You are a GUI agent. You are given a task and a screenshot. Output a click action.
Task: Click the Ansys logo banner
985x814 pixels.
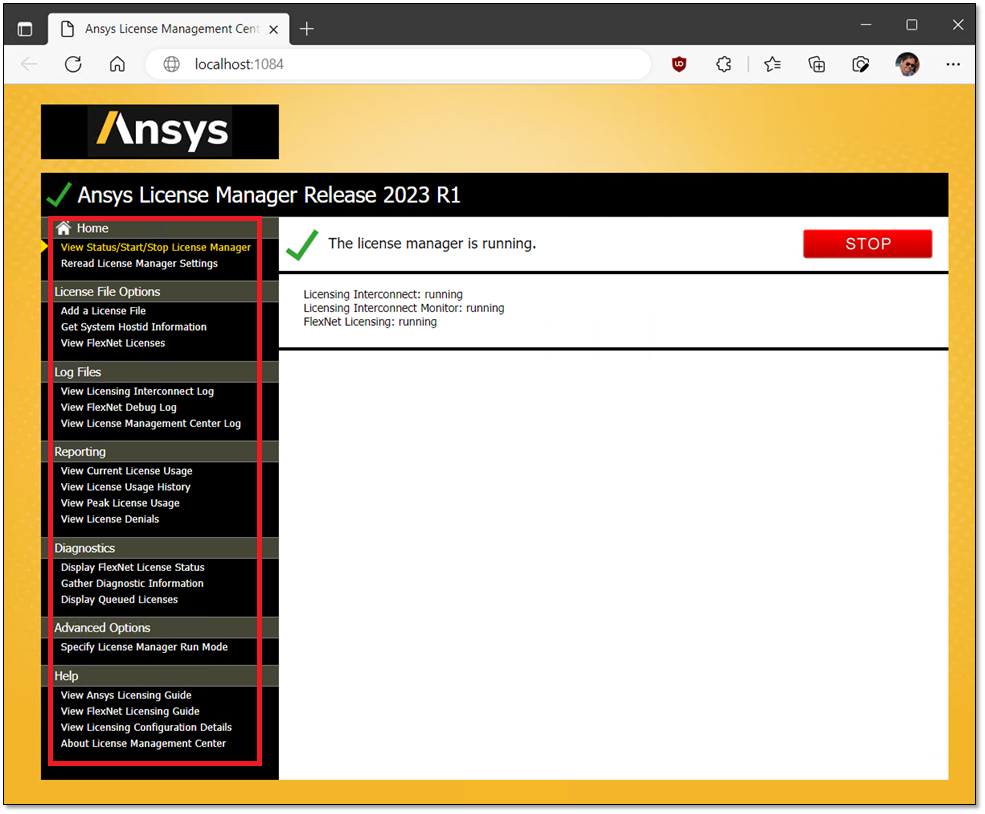point(160,131)
